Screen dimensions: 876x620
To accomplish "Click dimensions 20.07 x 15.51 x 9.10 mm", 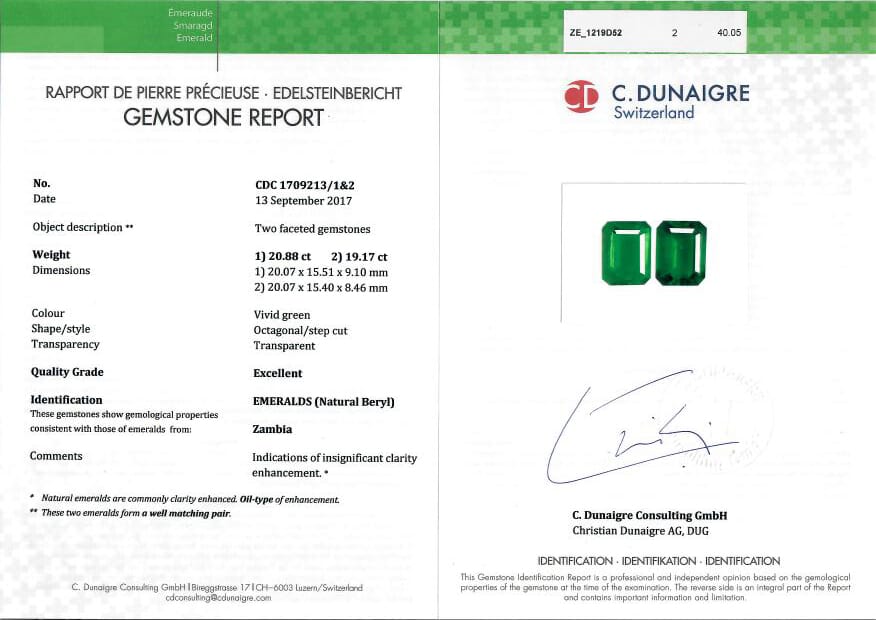I will point(321,272).
